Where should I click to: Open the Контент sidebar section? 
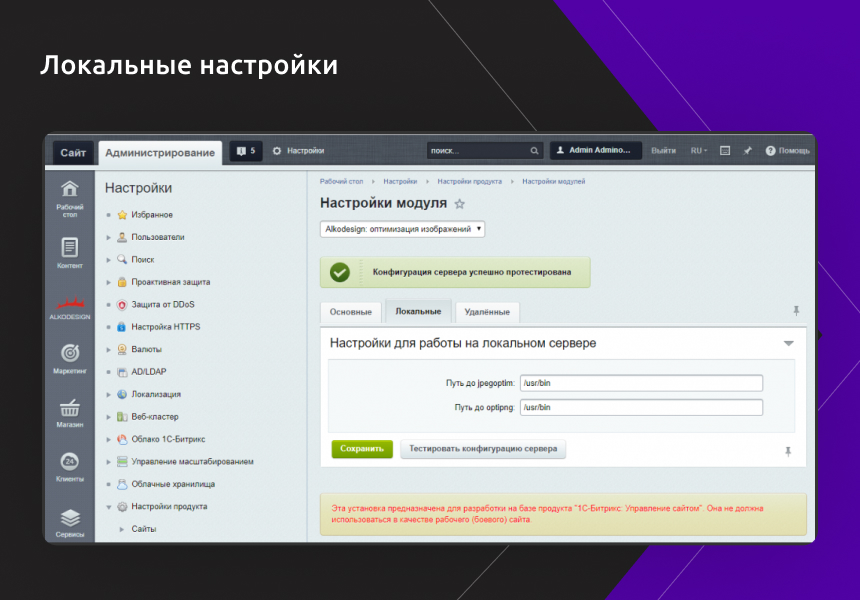tap(69, 248)
